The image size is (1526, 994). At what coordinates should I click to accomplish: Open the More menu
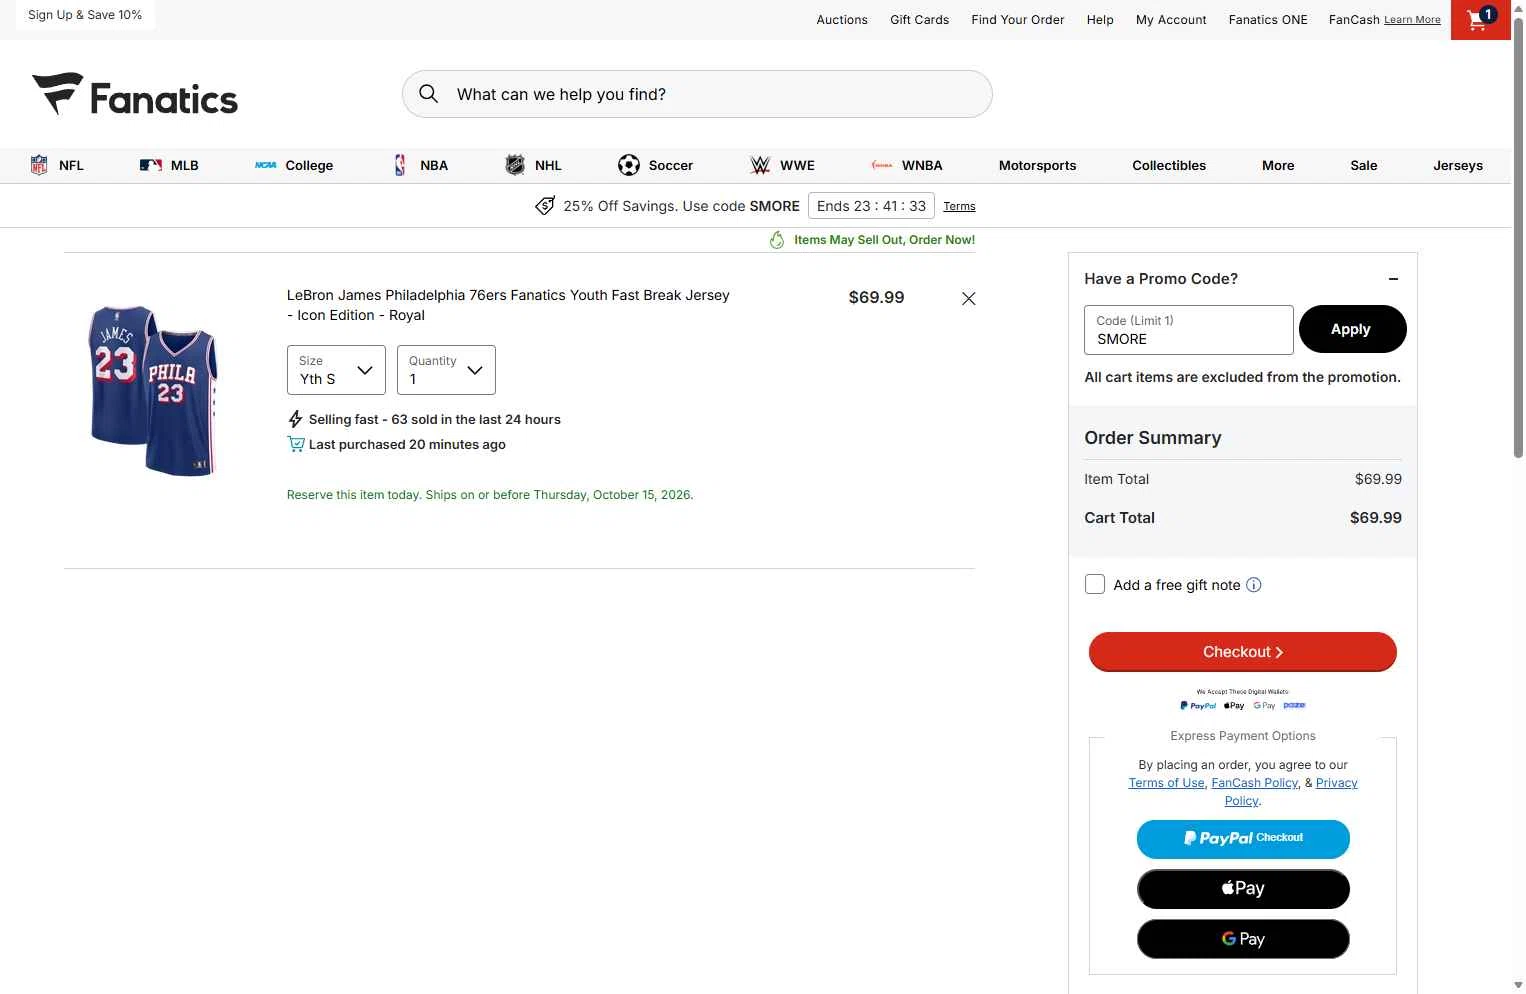tap(1278, 165)
